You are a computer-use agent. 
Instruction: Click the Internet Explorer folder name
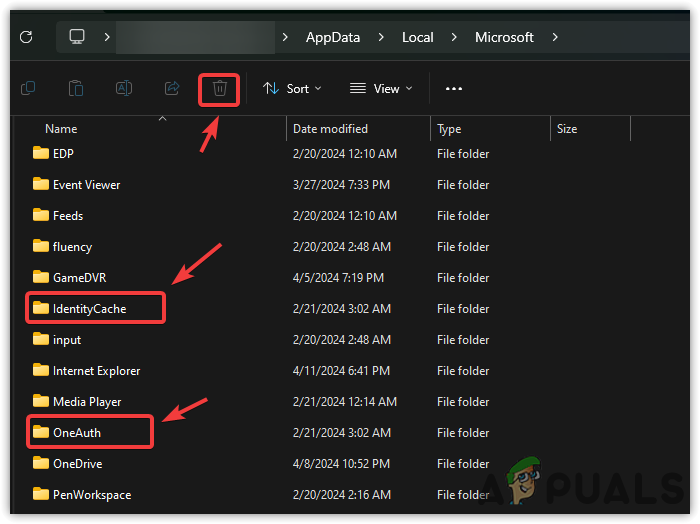pos(96,371)
